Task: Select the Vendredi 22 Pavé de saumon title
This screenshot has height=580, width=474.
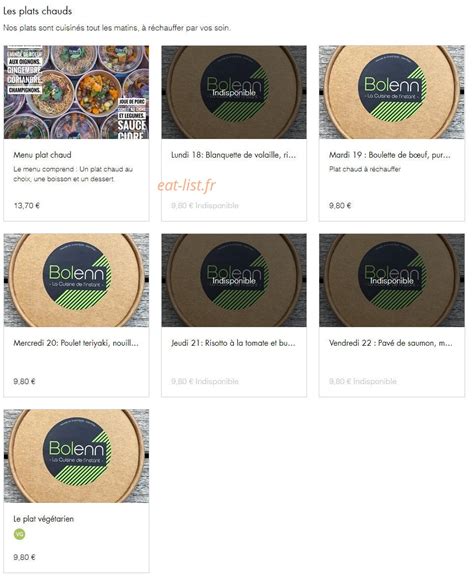Action: [x=390, y=343]
